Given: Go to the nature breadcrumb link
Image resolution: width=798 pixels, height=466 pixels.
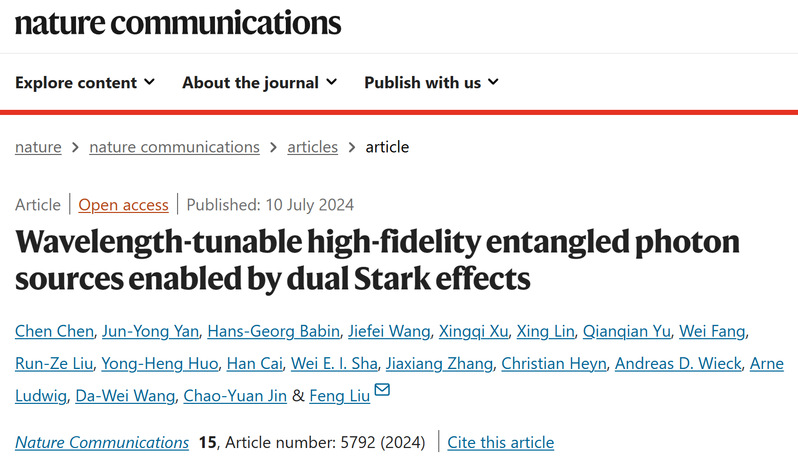Looking at the screenshot, I should [38, 147].
